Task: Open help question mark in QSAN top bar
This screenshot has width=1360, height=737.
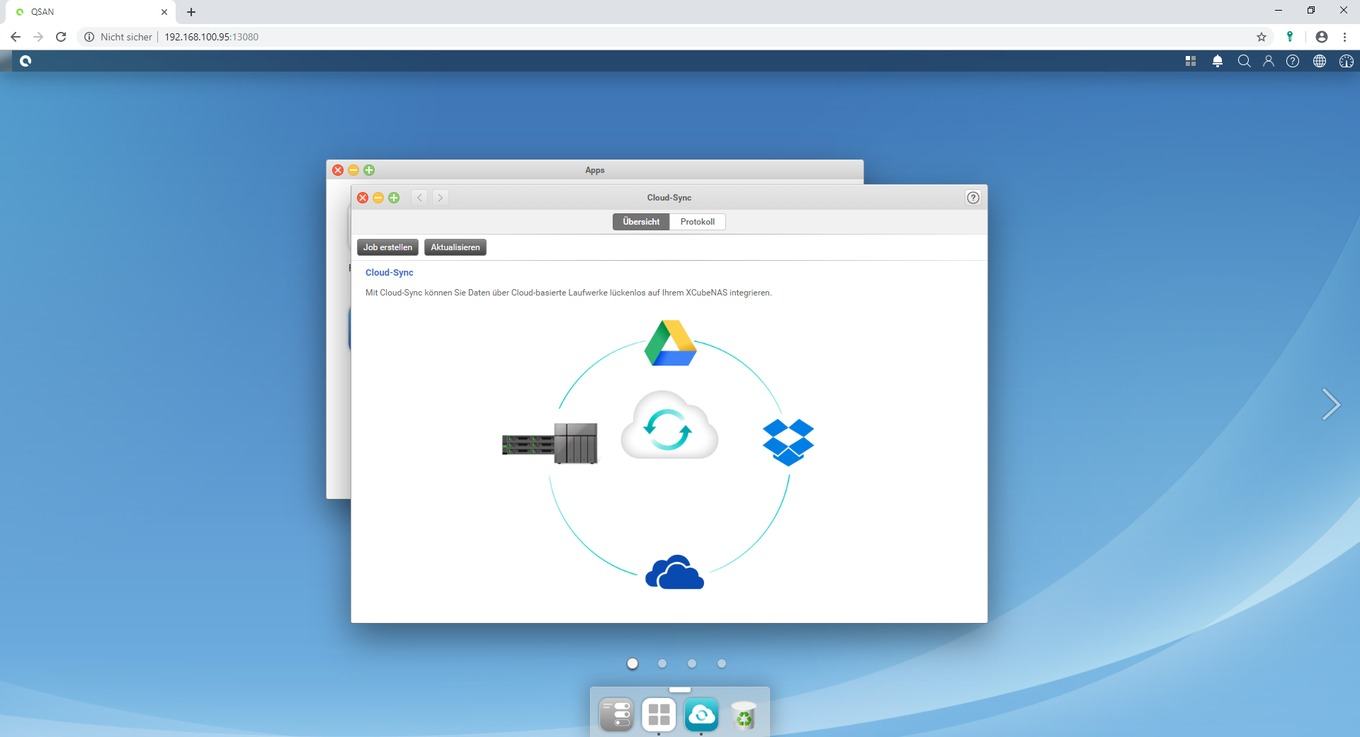Action: [1293, 61]
